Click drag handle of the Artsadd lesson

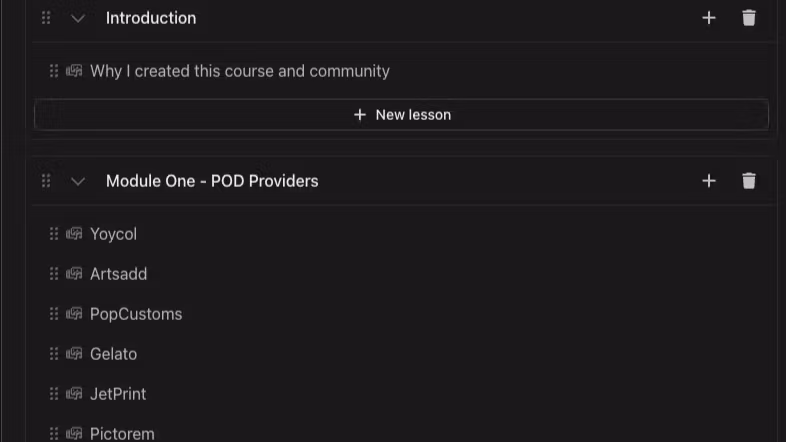(x=54, y=274)
